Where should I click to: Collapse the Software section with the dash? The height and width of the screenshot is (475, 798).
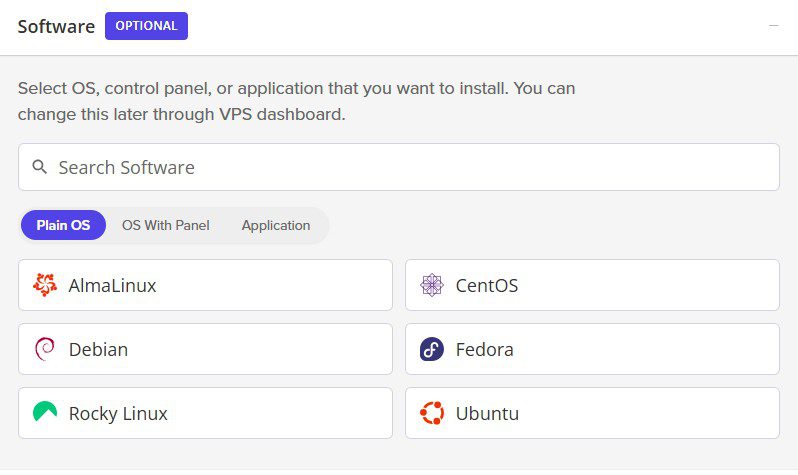[774, 25]
